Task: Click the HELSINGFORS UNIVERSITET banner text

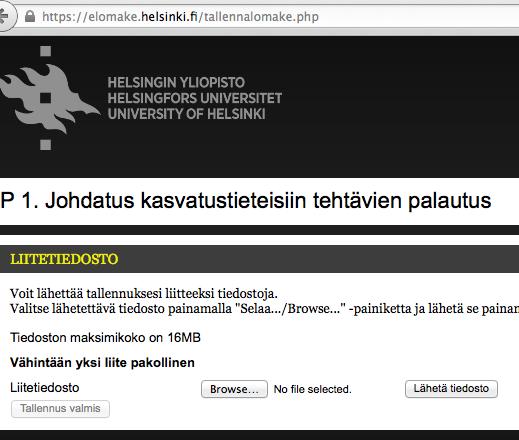Action: [195, 98]
